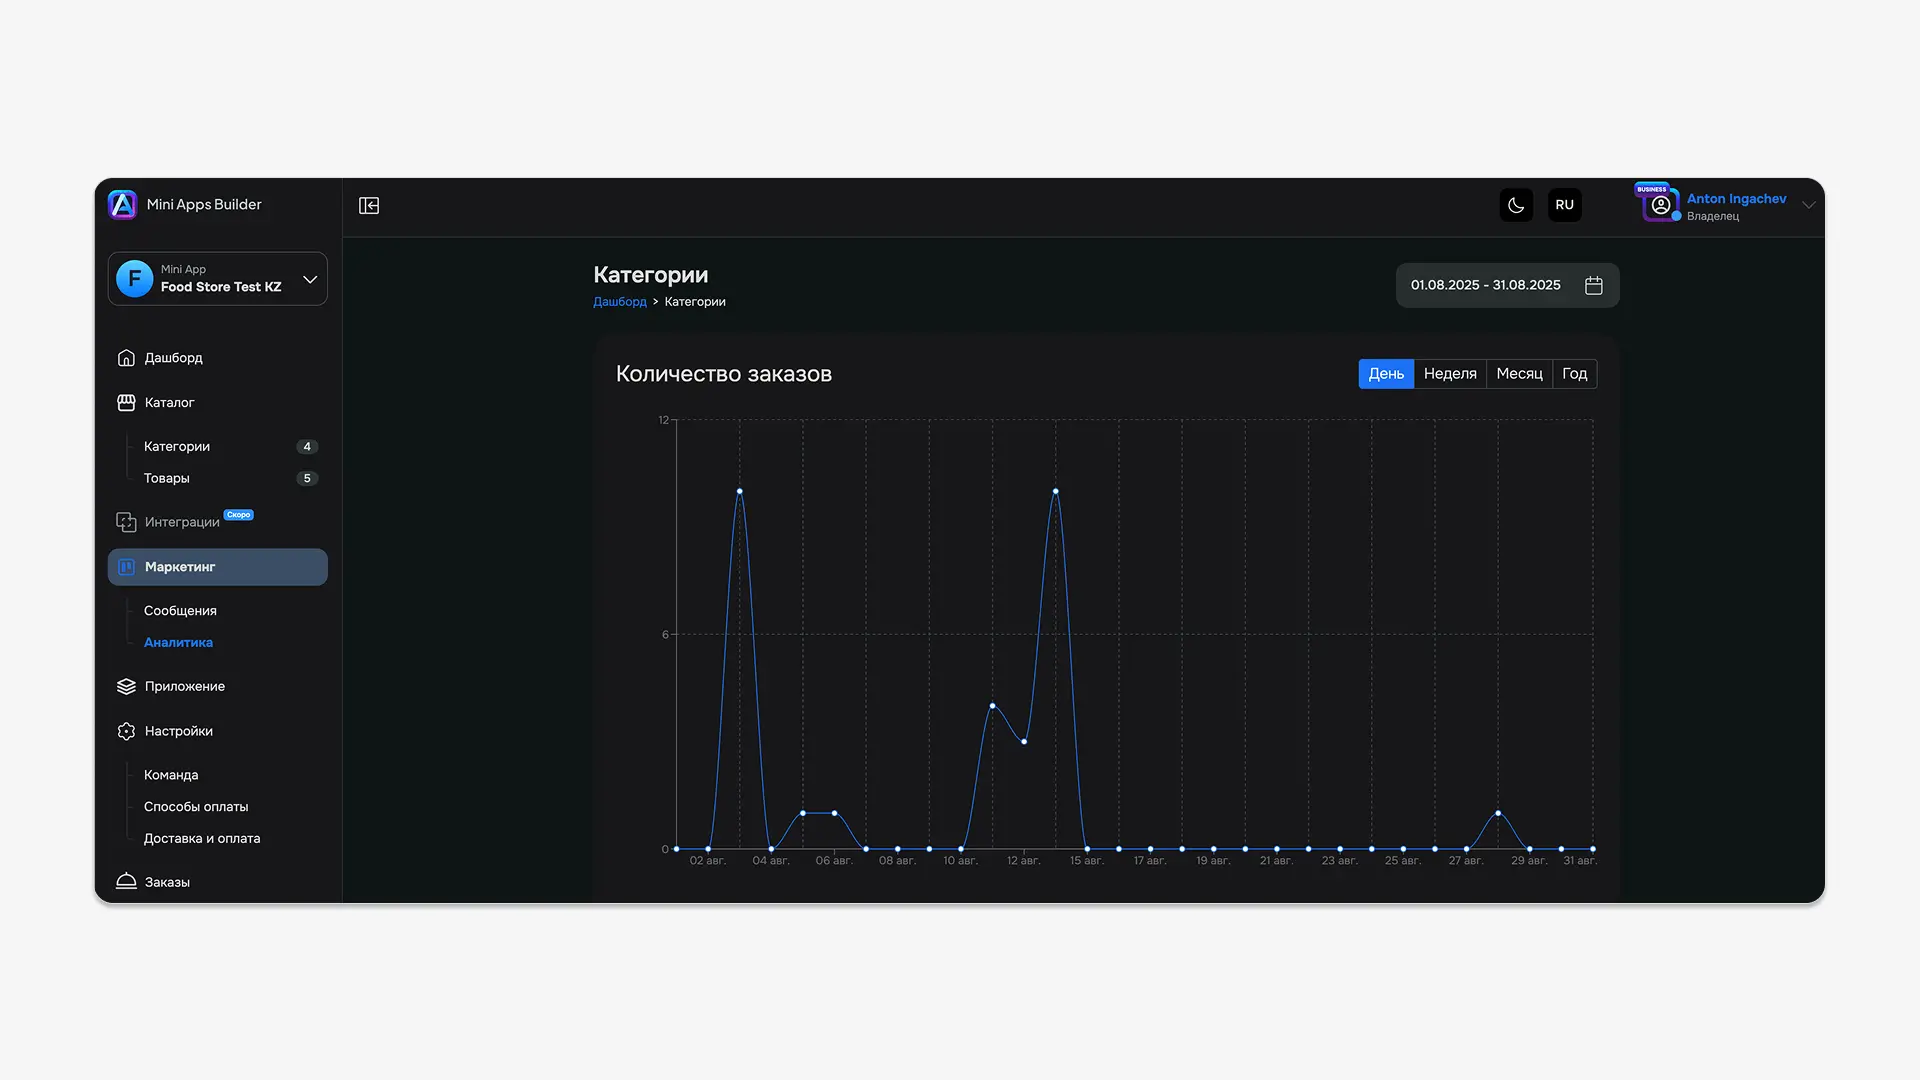
Task: Open Товары in the sidebar
Action: tap(167, 479)
